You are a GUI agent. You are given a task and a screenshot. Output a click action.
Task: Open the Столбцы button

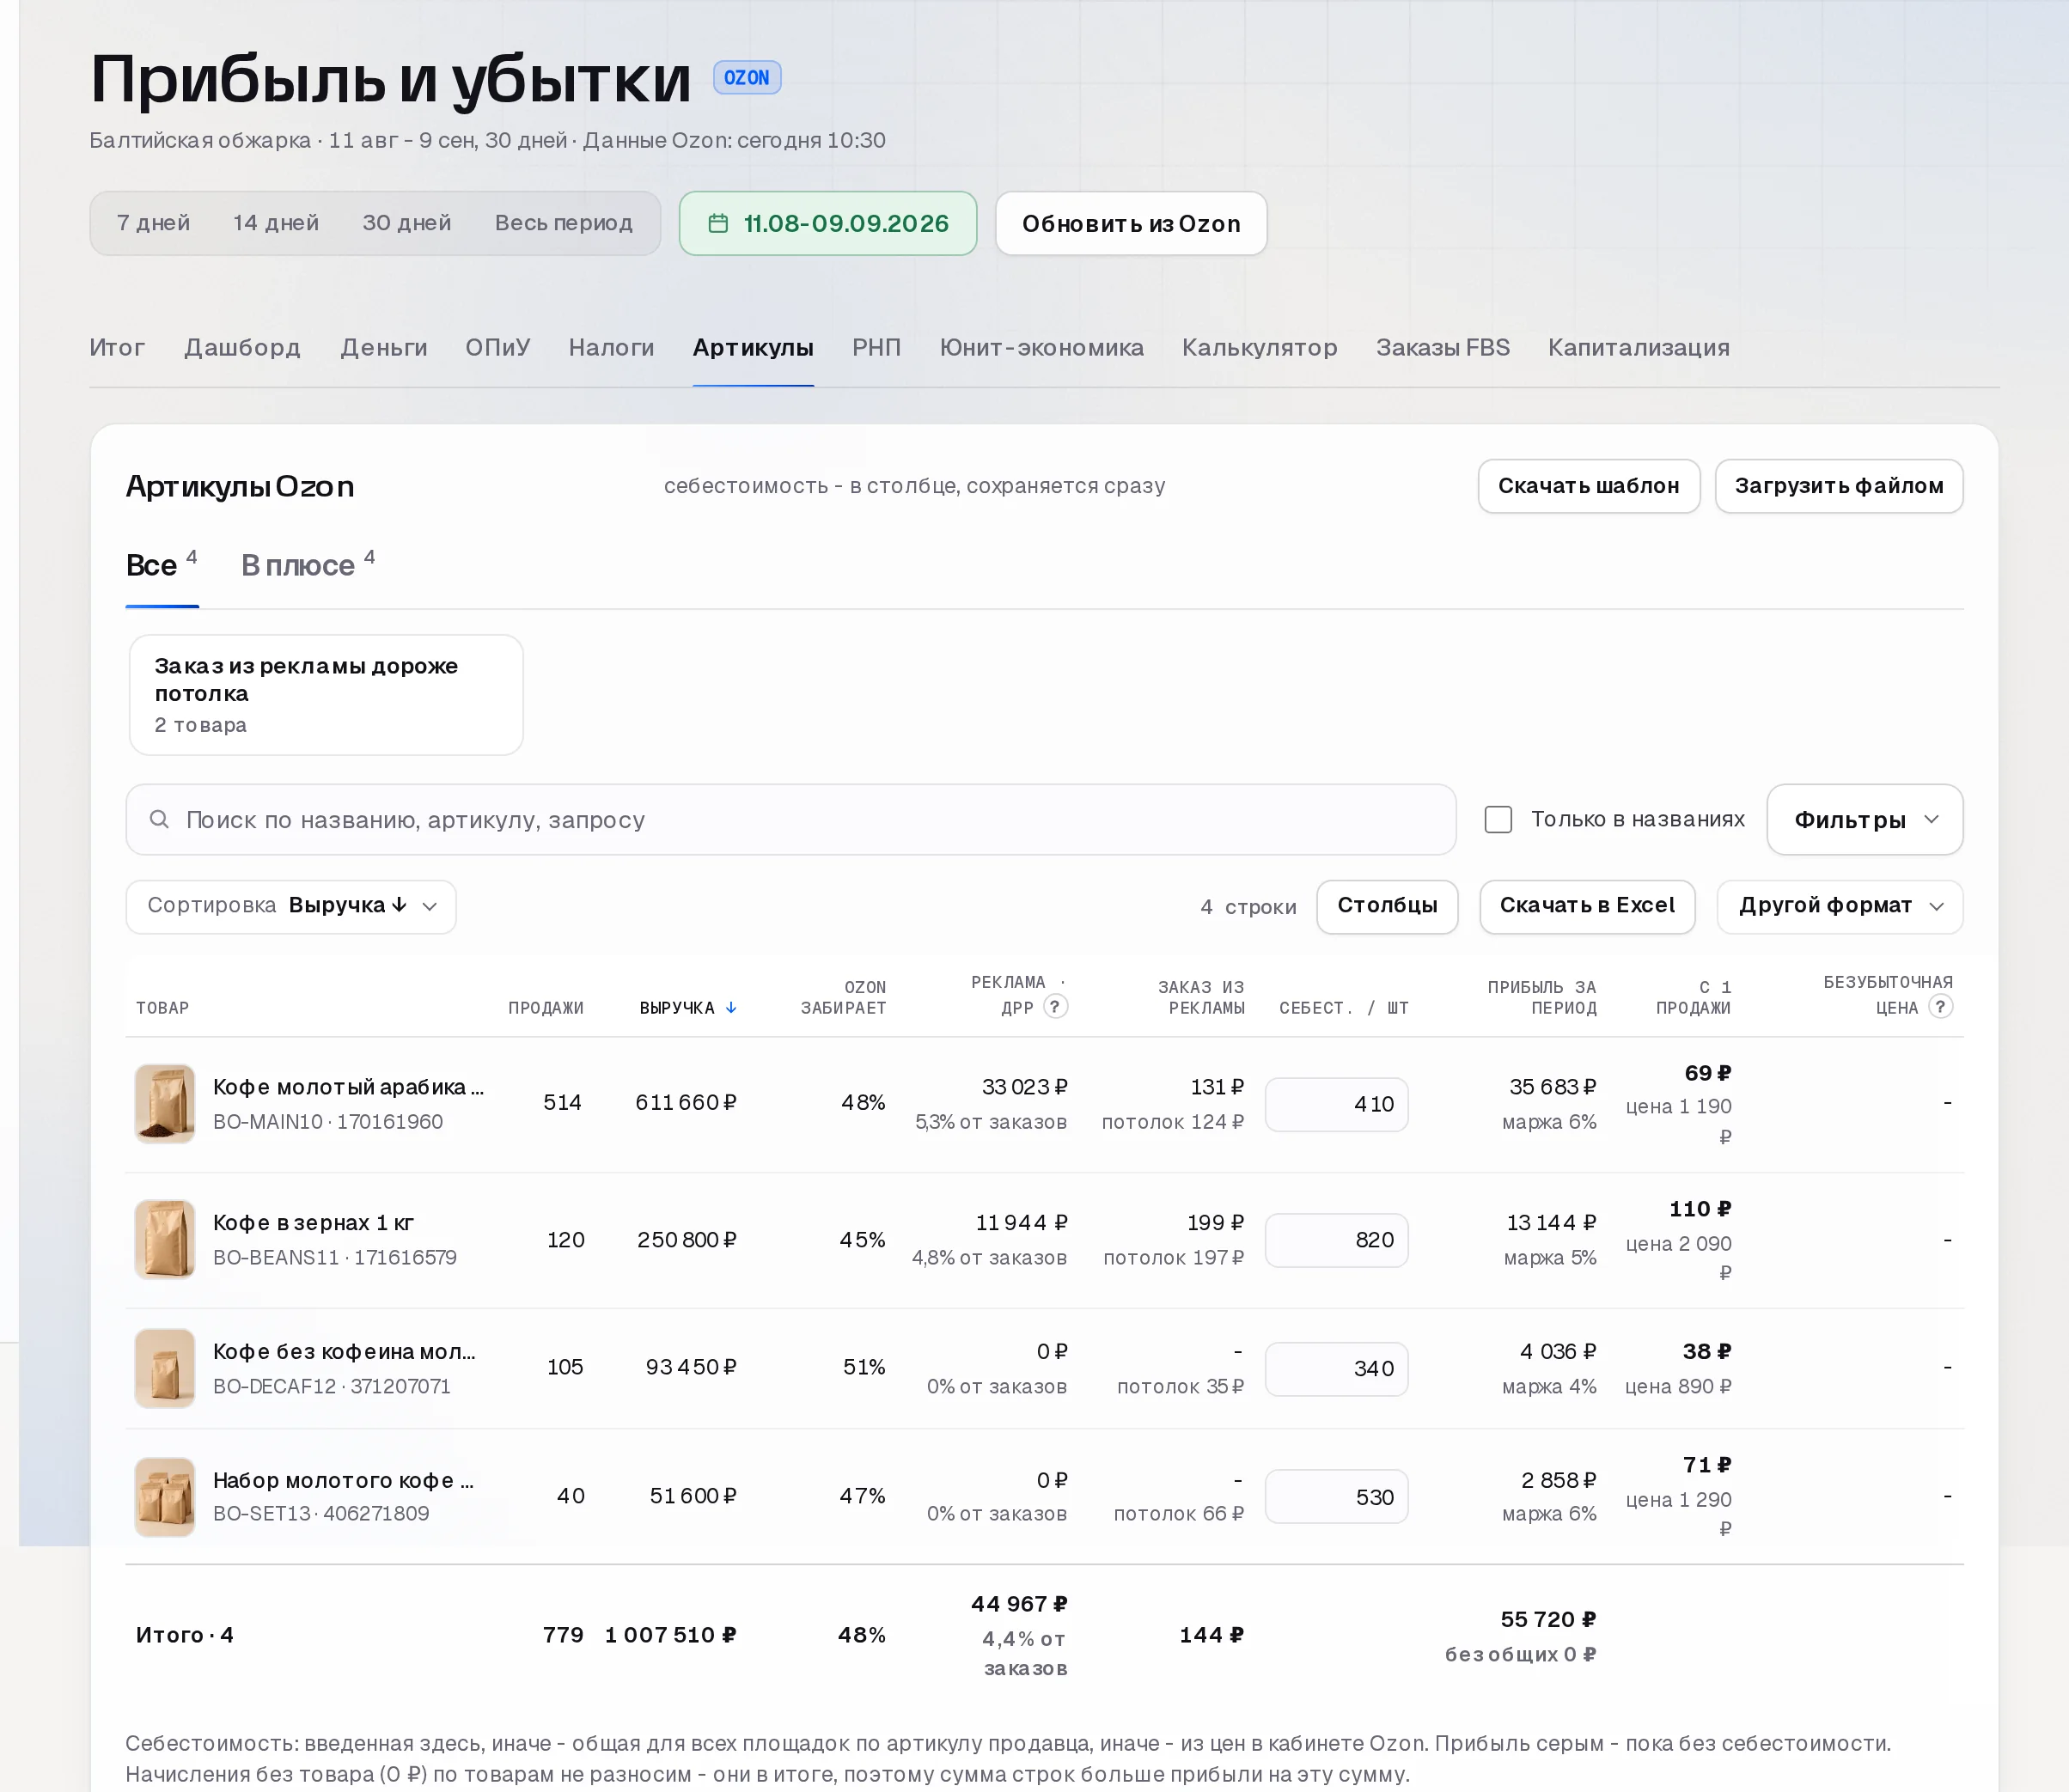(x=1387, y=906)
